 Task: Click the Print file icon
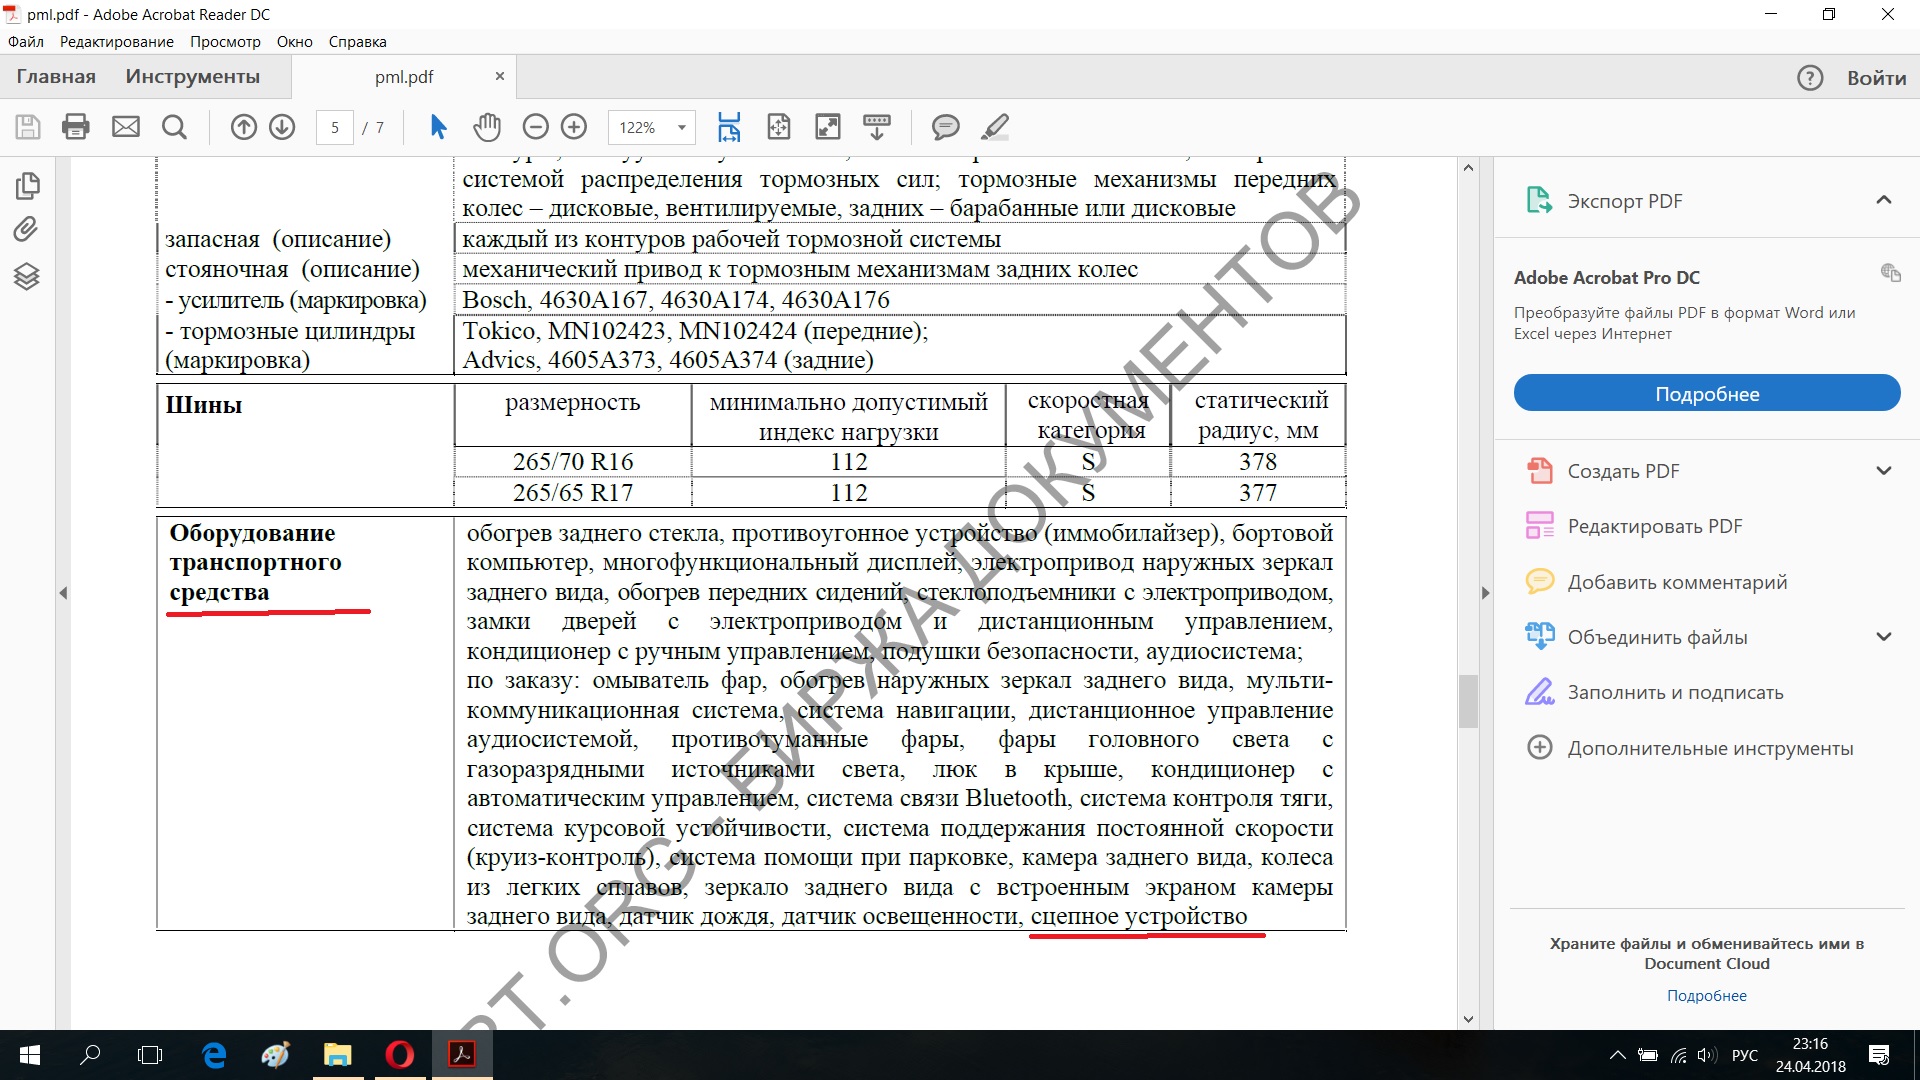click(x=76, y=127)
